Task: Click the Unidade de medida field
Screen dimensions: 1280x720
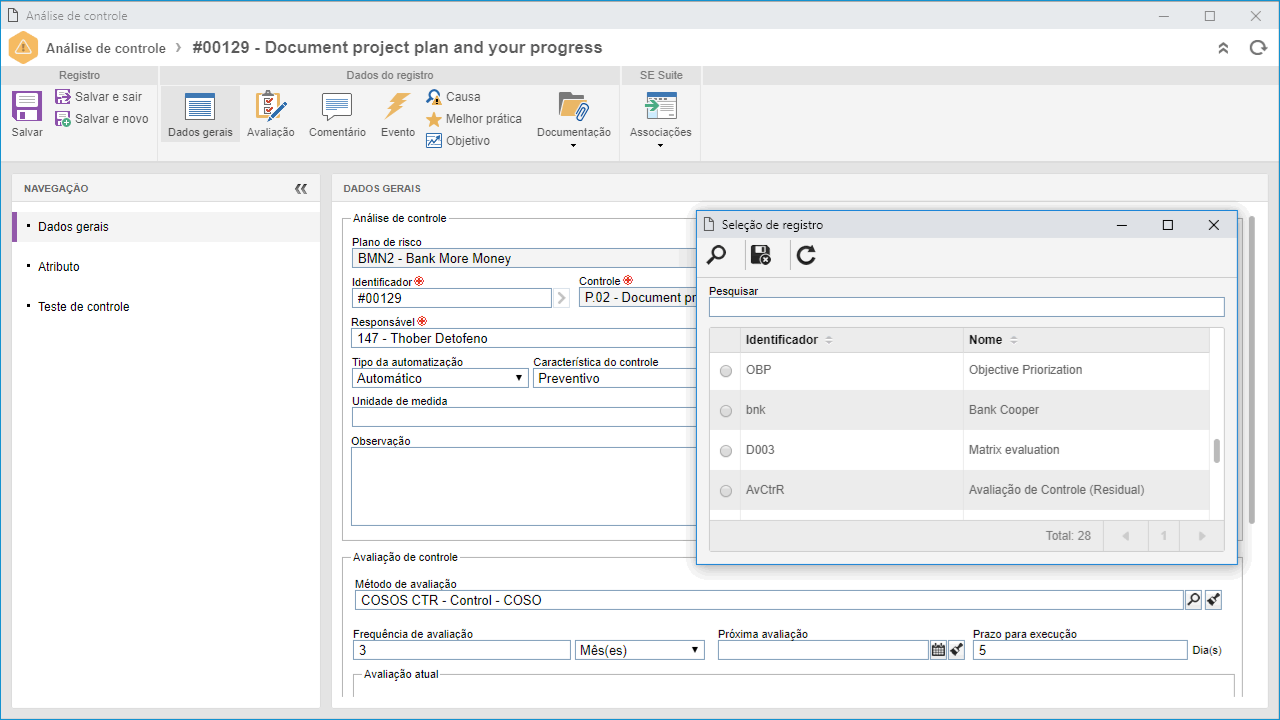Action: 524,417
